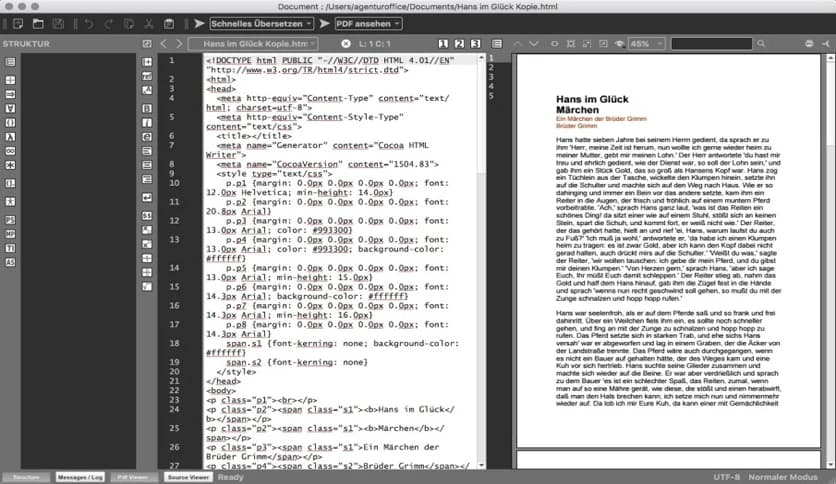Run the Schnelles Übersetzen arrow button
This screenshot has width=836, height=484.
pos(199,23)
